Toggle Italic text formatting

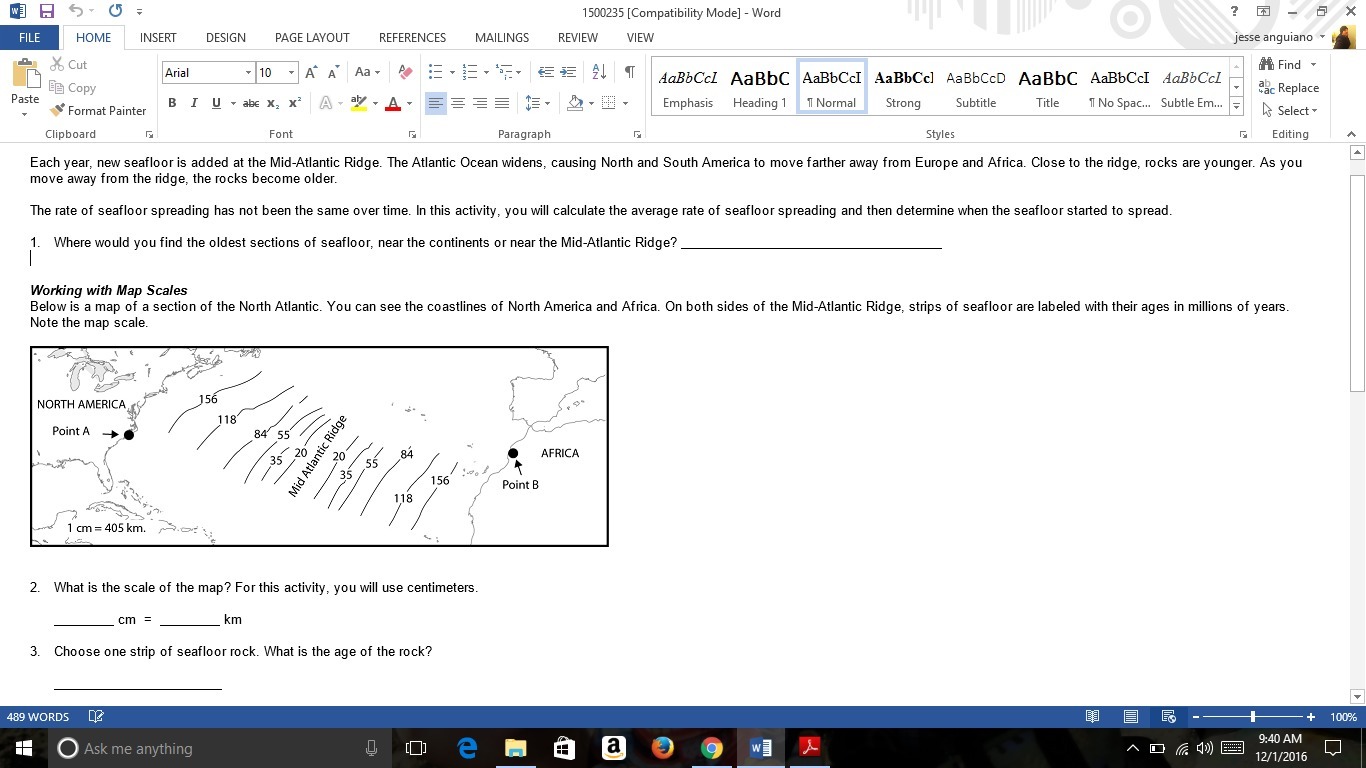click(193, 103)
